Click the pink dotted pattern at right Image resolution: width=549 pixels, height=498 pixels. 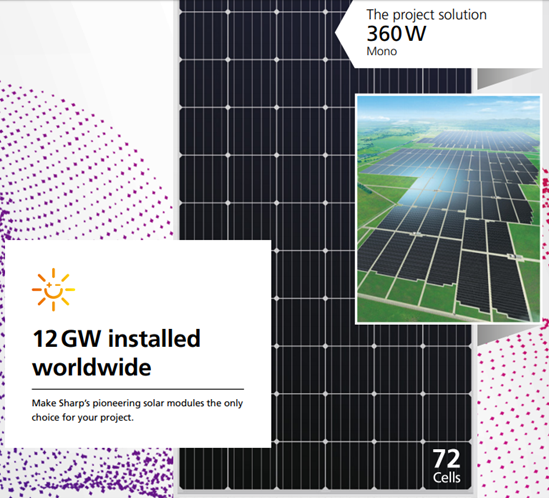click(x=511, y=413)
